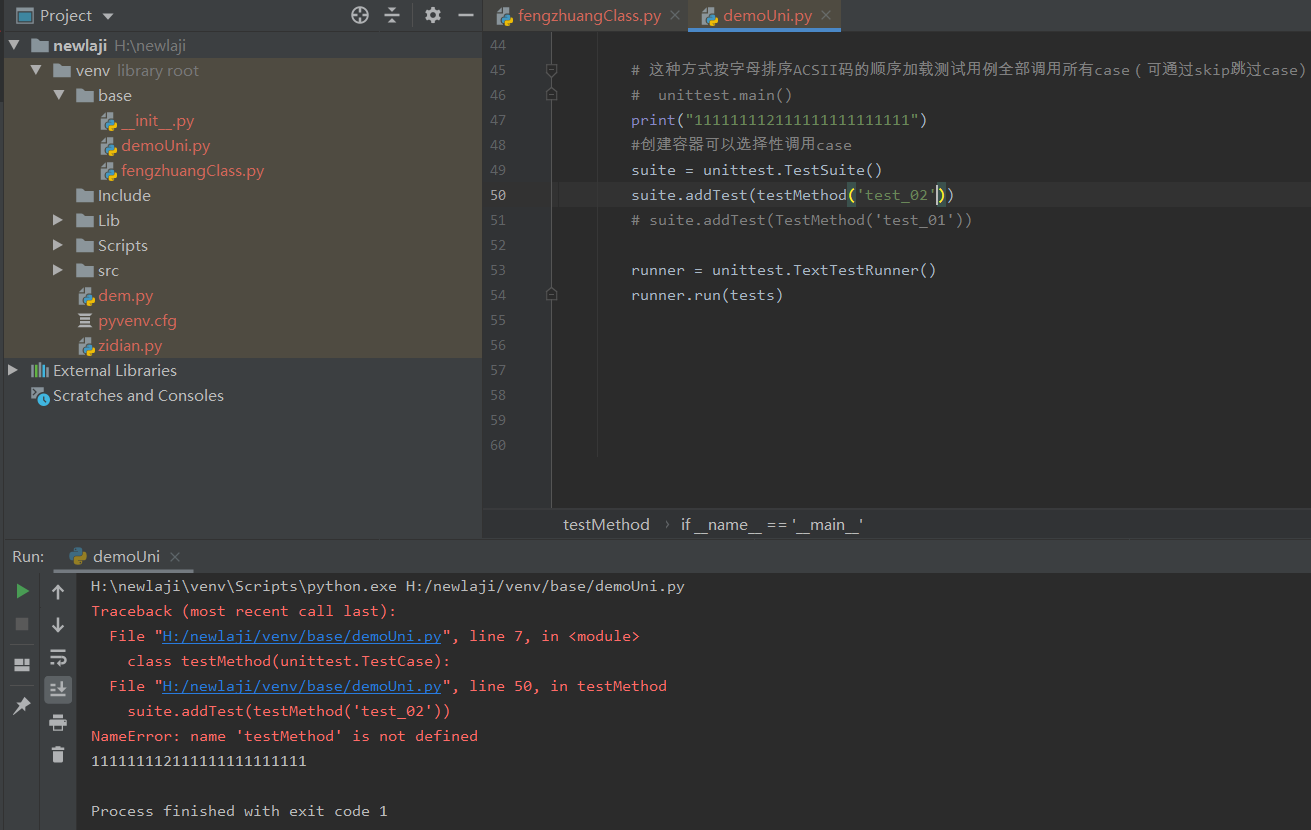This screenshot has width=1311, height=830.
Task: Close the fengzhuangClass.py tab
Action: 674,16
